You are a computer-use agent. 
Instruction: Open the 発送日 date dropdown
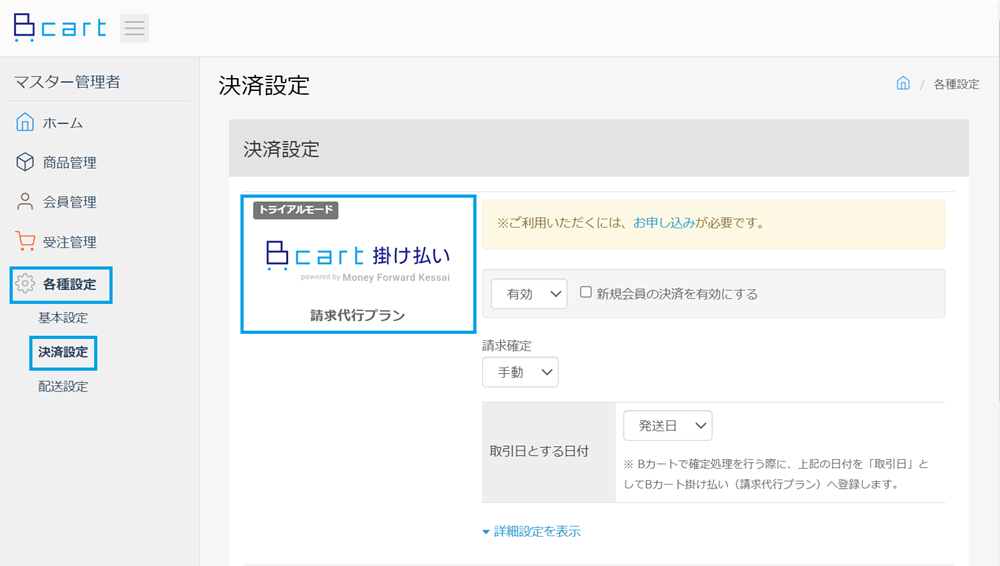668,426
